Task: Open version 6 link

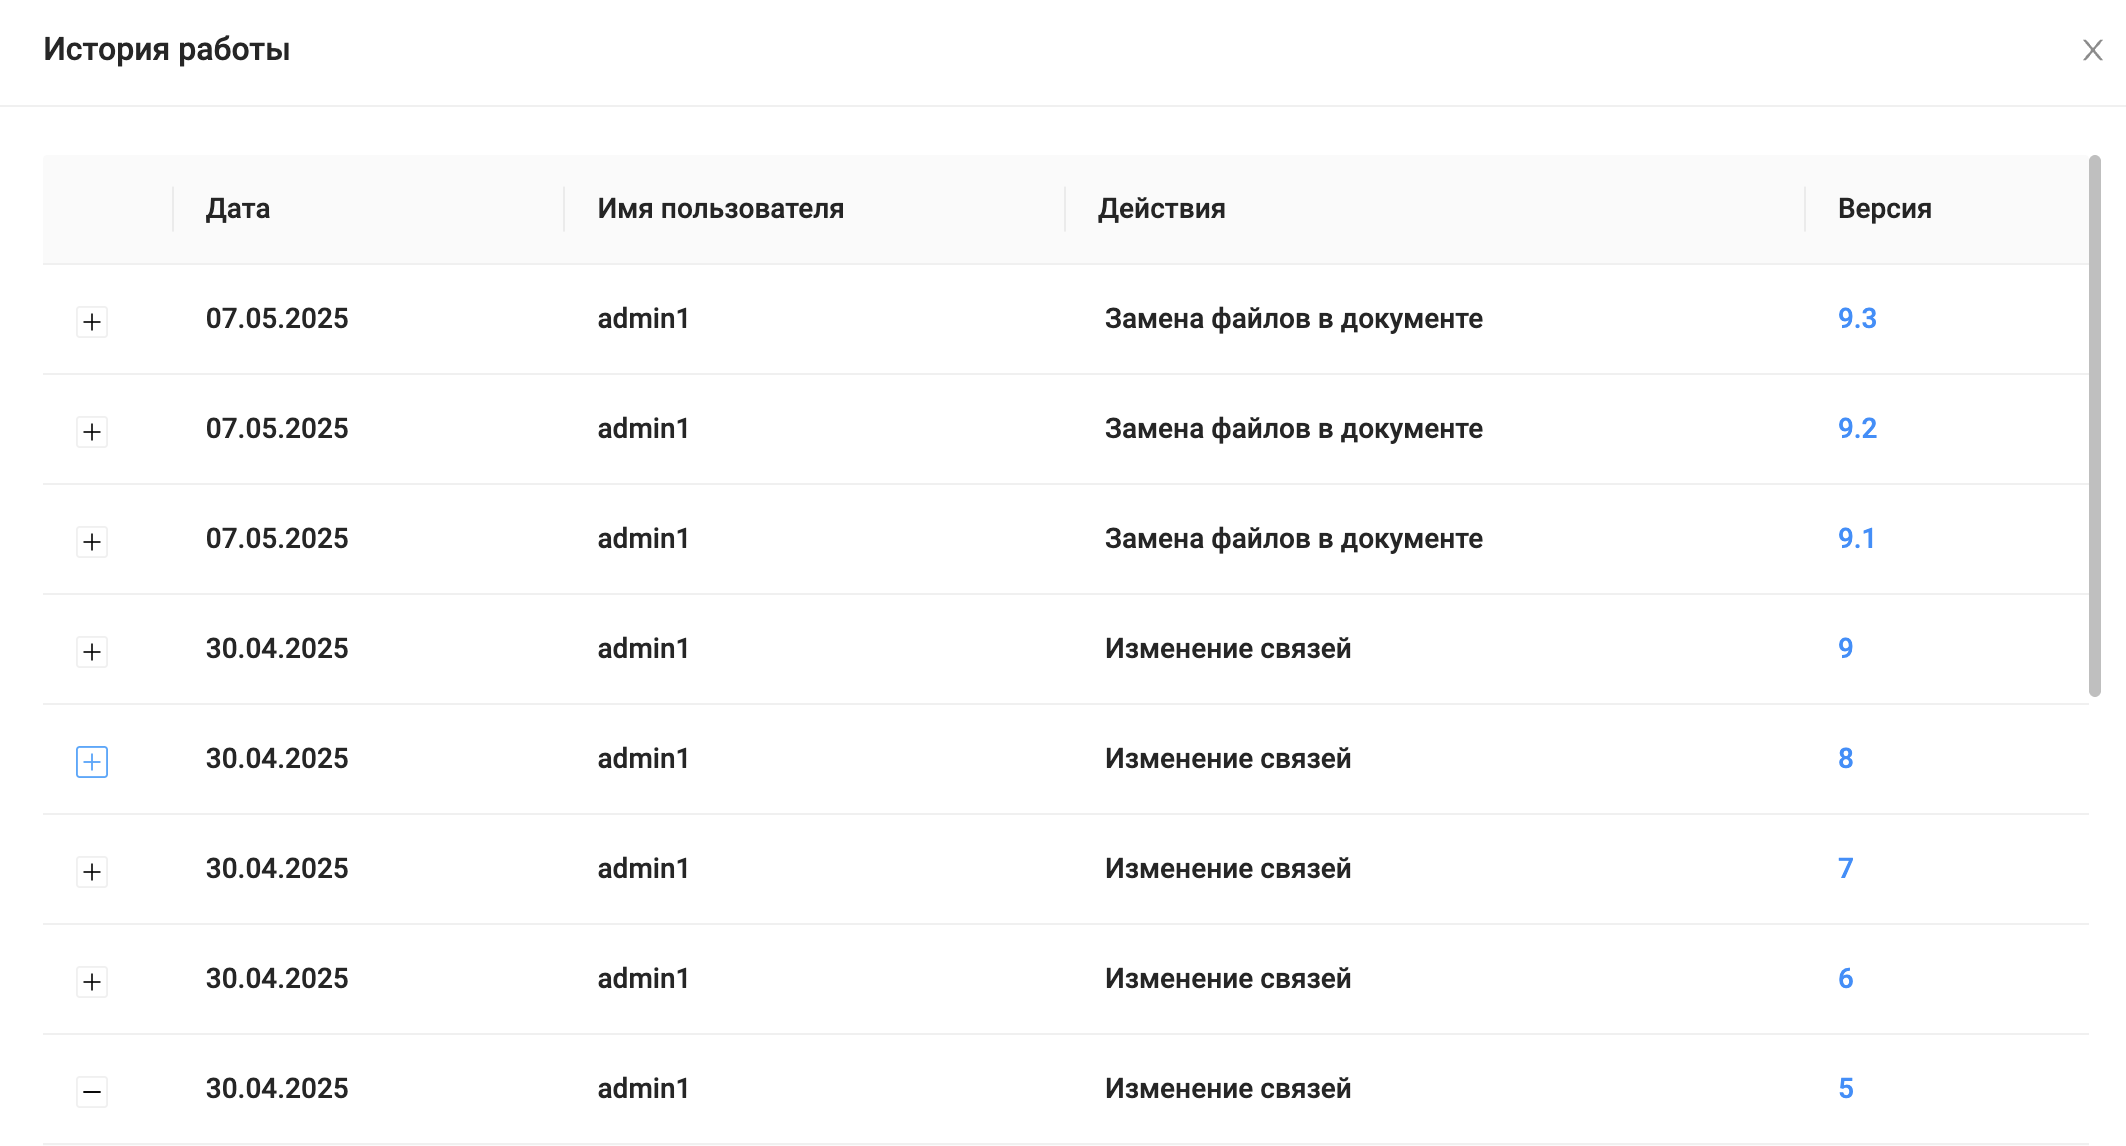Action: click(1846, 979)
